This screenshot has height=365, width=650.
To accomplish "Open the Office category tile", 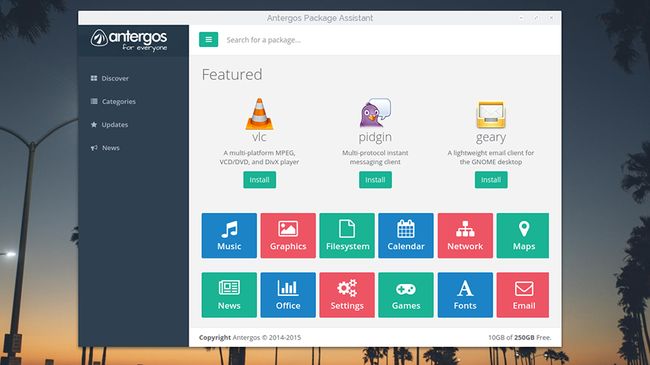I will click(x=288, y=295).
